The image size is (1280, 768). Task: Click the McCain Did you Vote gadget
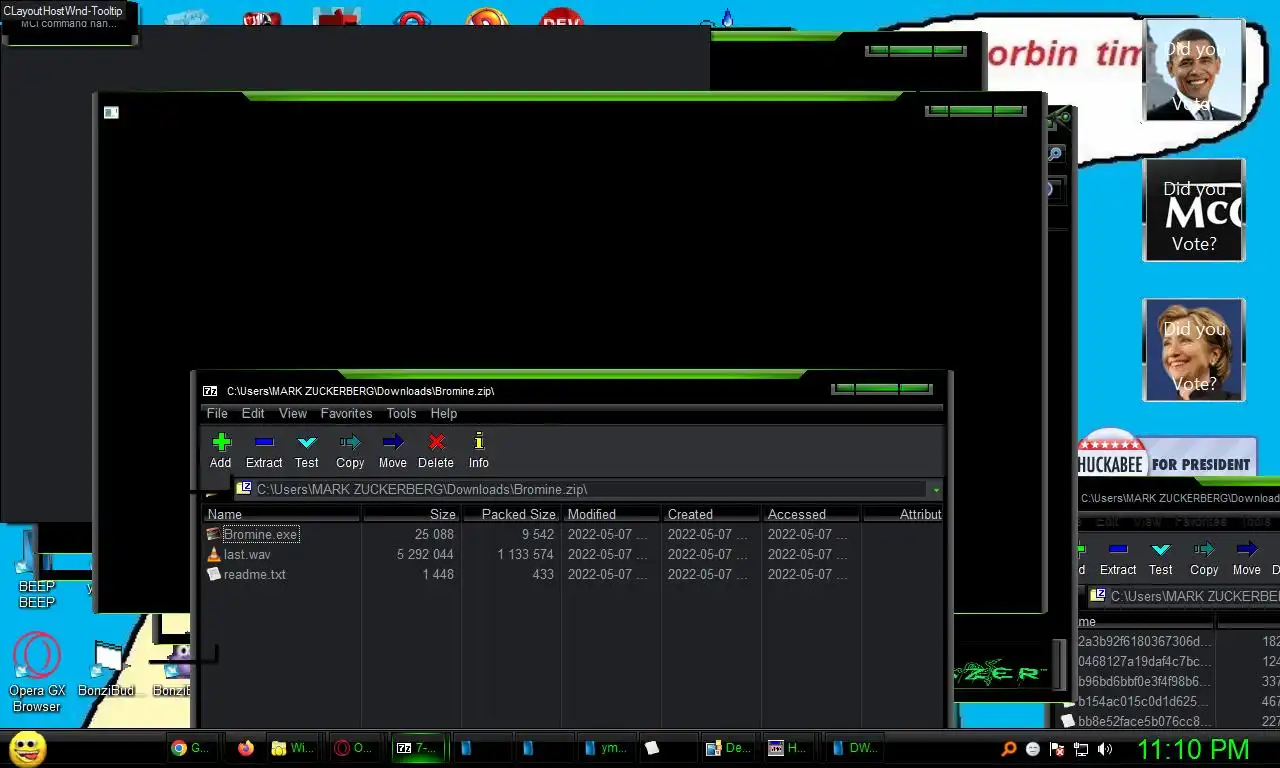coord(1194,210)
